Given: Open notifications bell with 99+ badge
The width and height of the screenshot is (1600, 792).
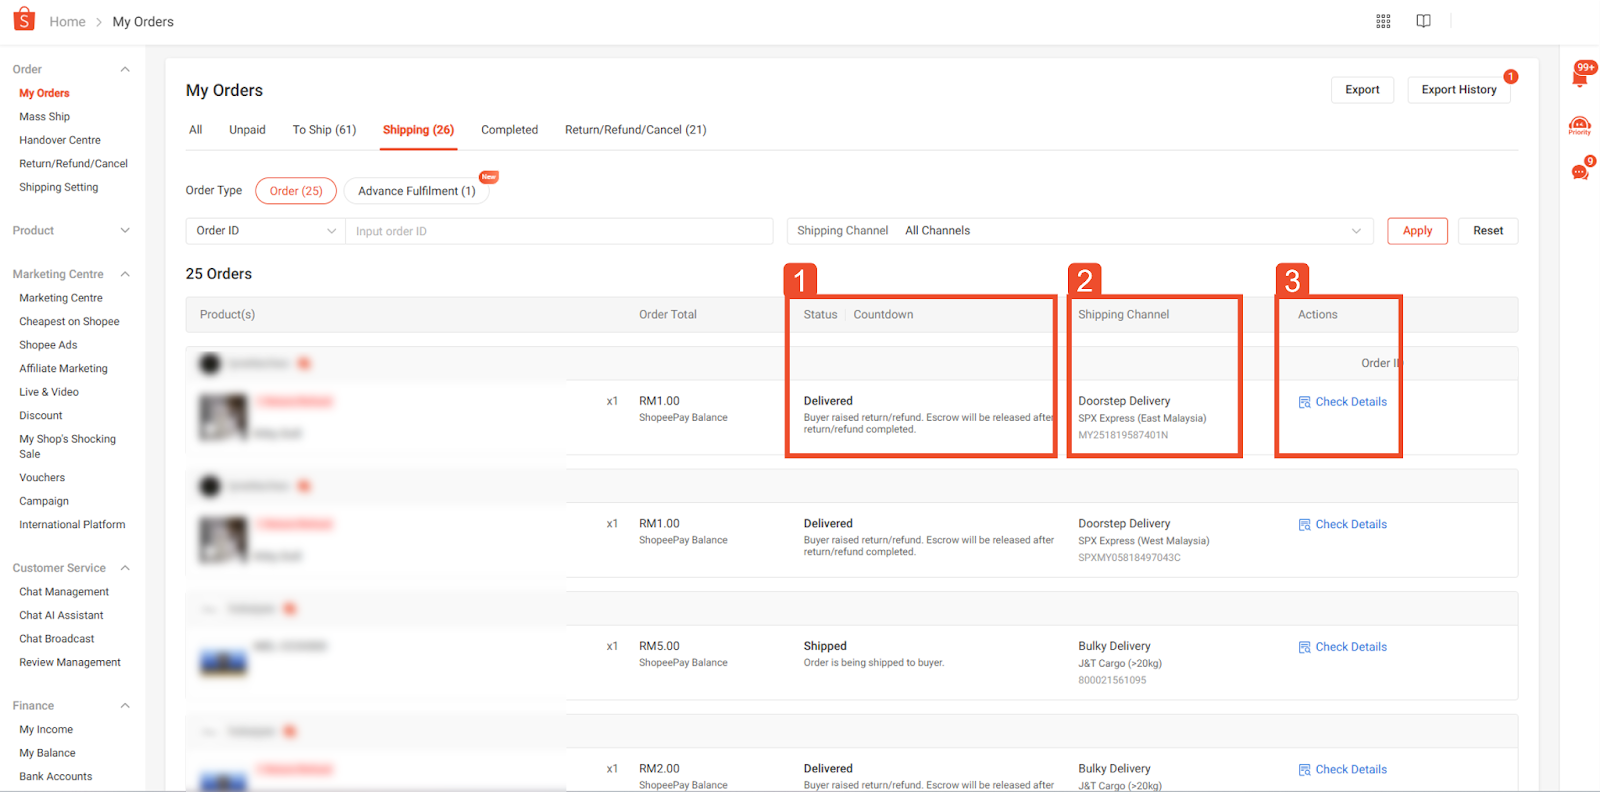Looking at the screenshot, I should coord(1581,76).
